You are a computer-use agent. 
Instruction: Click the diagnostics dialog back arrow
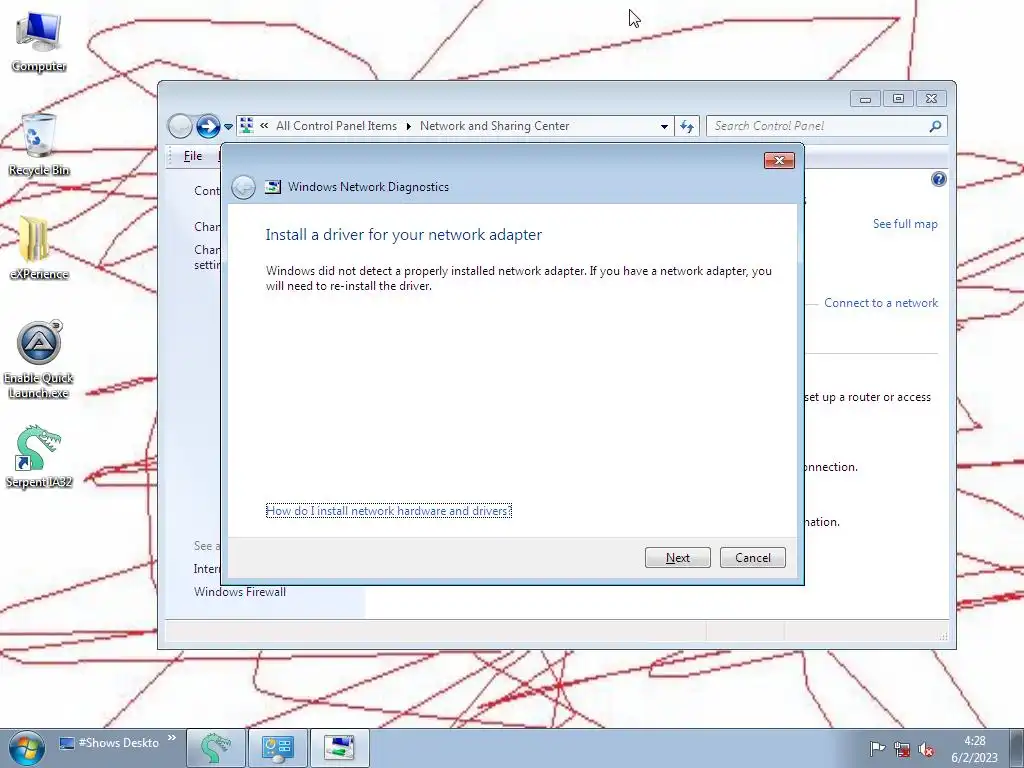point(244,187)
